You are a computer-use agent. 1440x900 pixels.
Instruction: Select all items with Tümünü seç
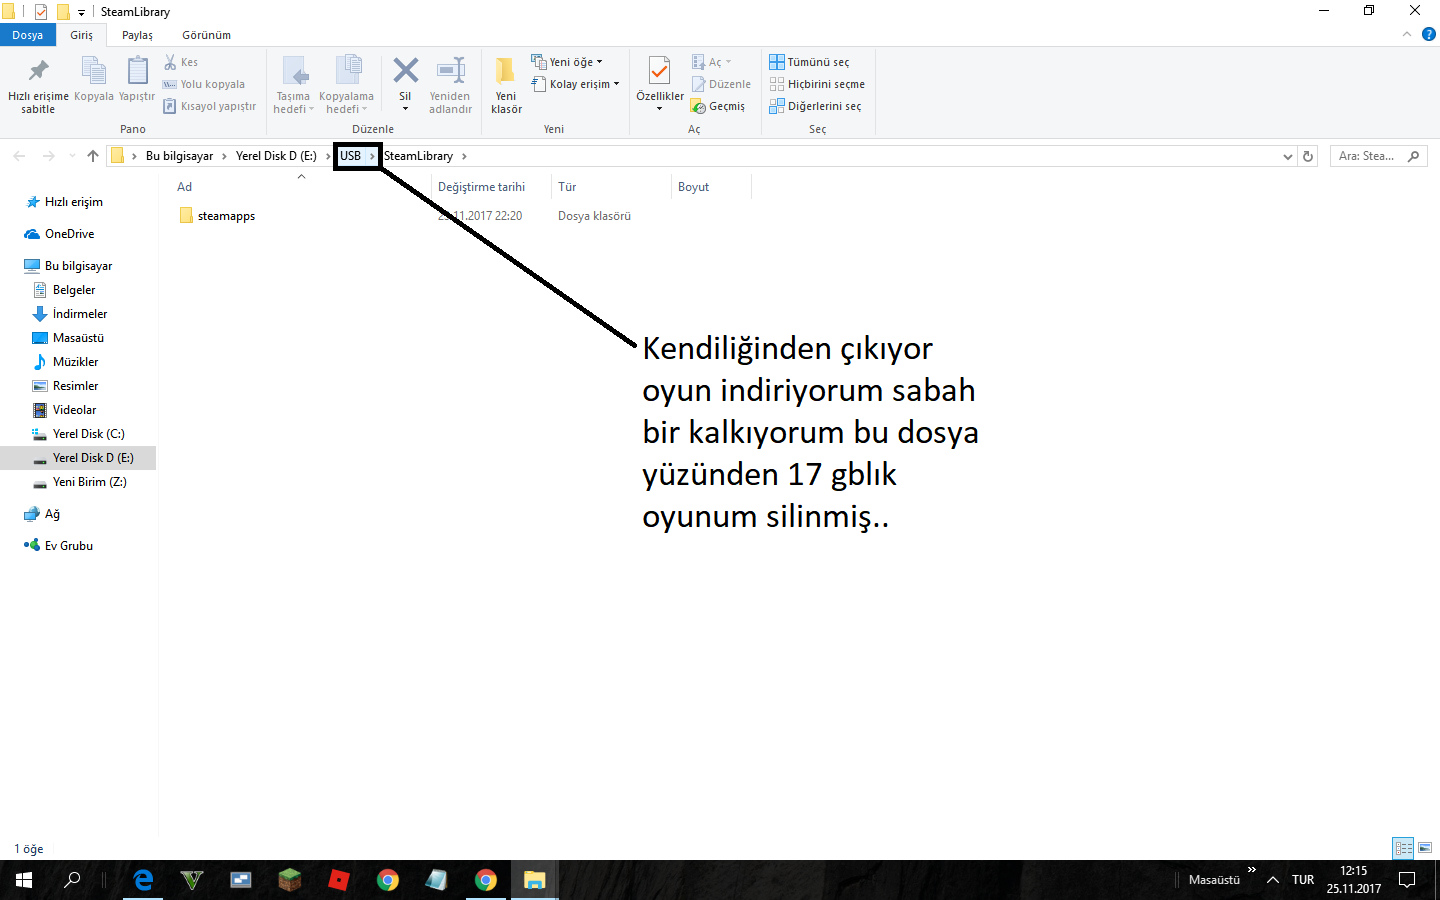click(x=809, y=62)
